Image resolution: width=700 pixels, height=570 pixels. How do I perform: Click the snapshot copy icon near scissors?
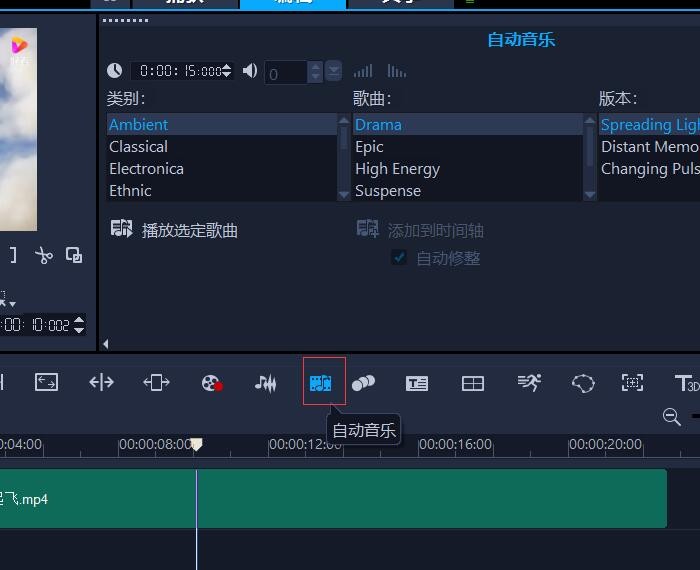click(x=74, y=255)
